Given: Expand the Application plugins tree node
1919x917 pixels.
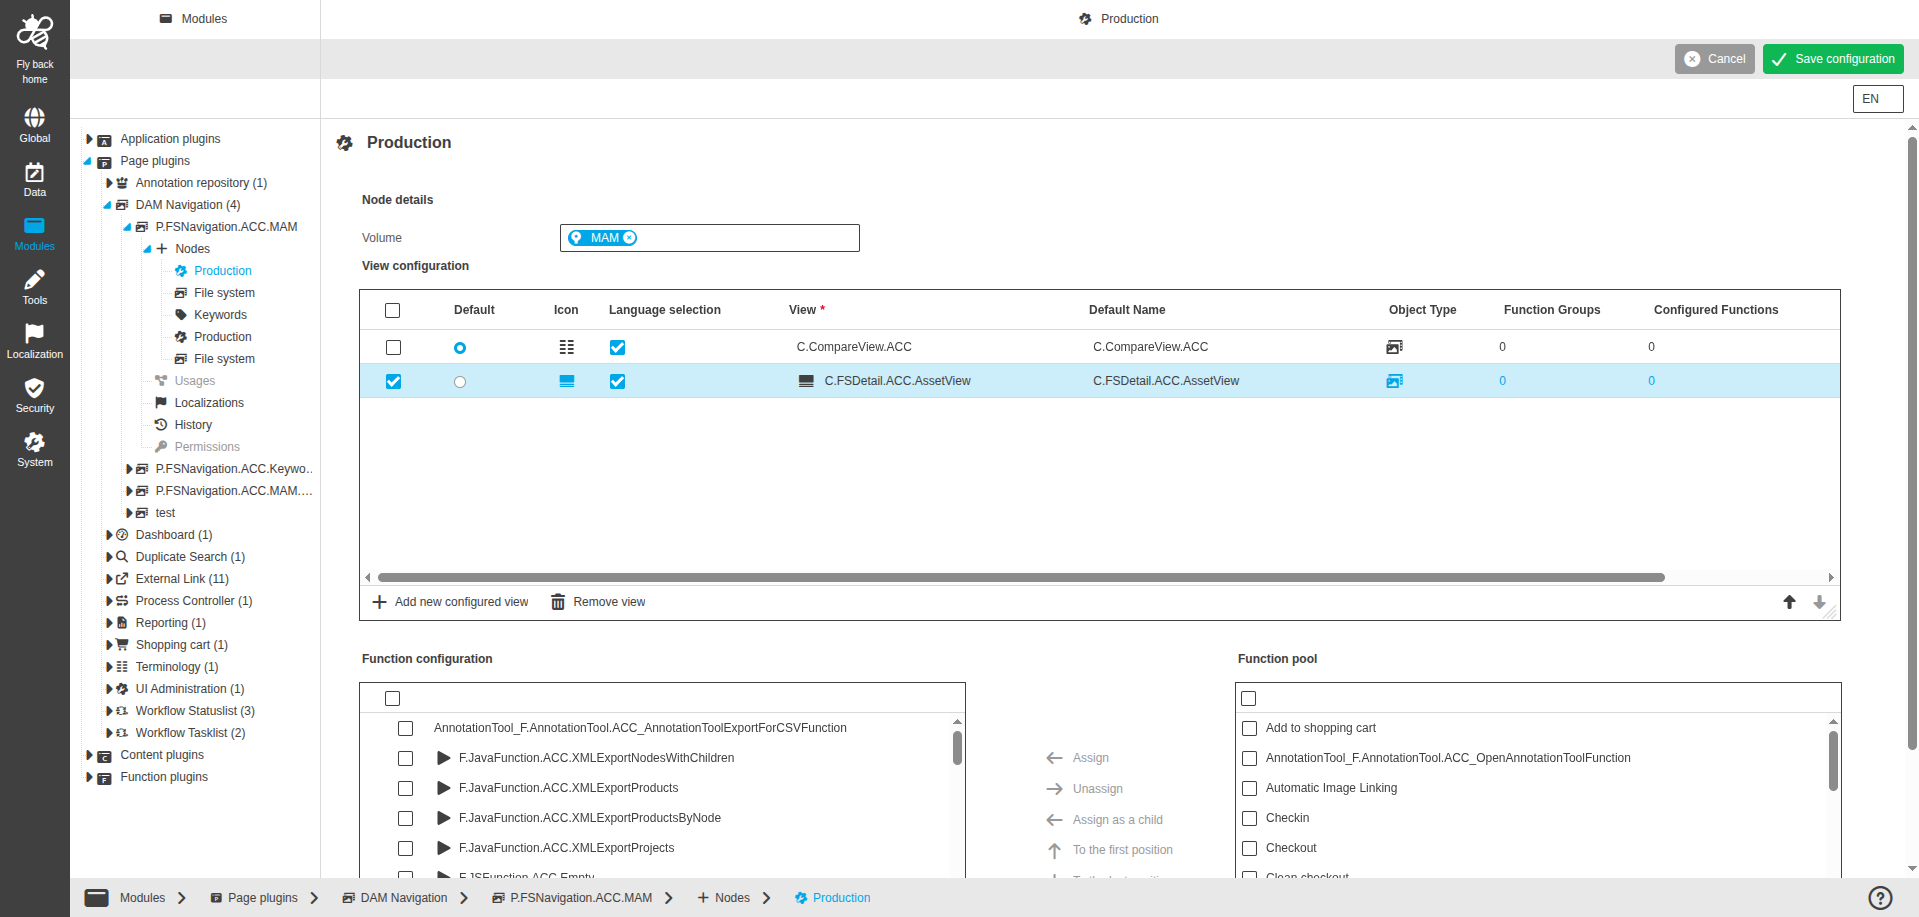Looking at the screenshot, I should pyautogui.click(x=88, y=139).
